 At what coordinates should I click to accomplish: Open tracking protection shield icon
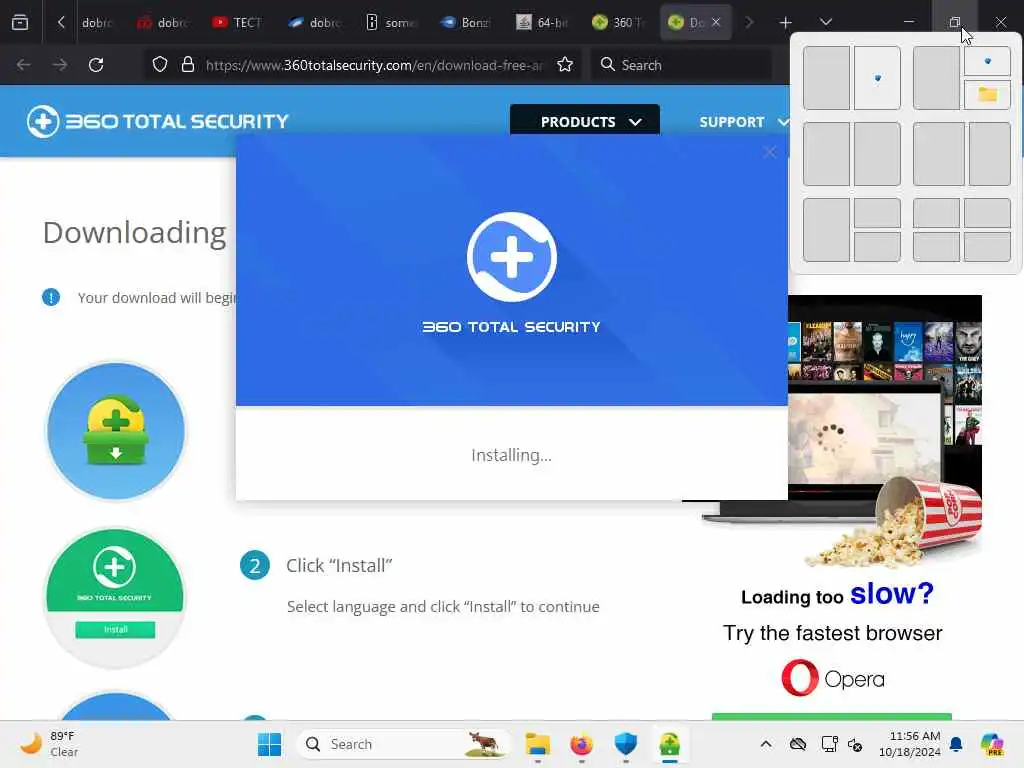point(160,65)
